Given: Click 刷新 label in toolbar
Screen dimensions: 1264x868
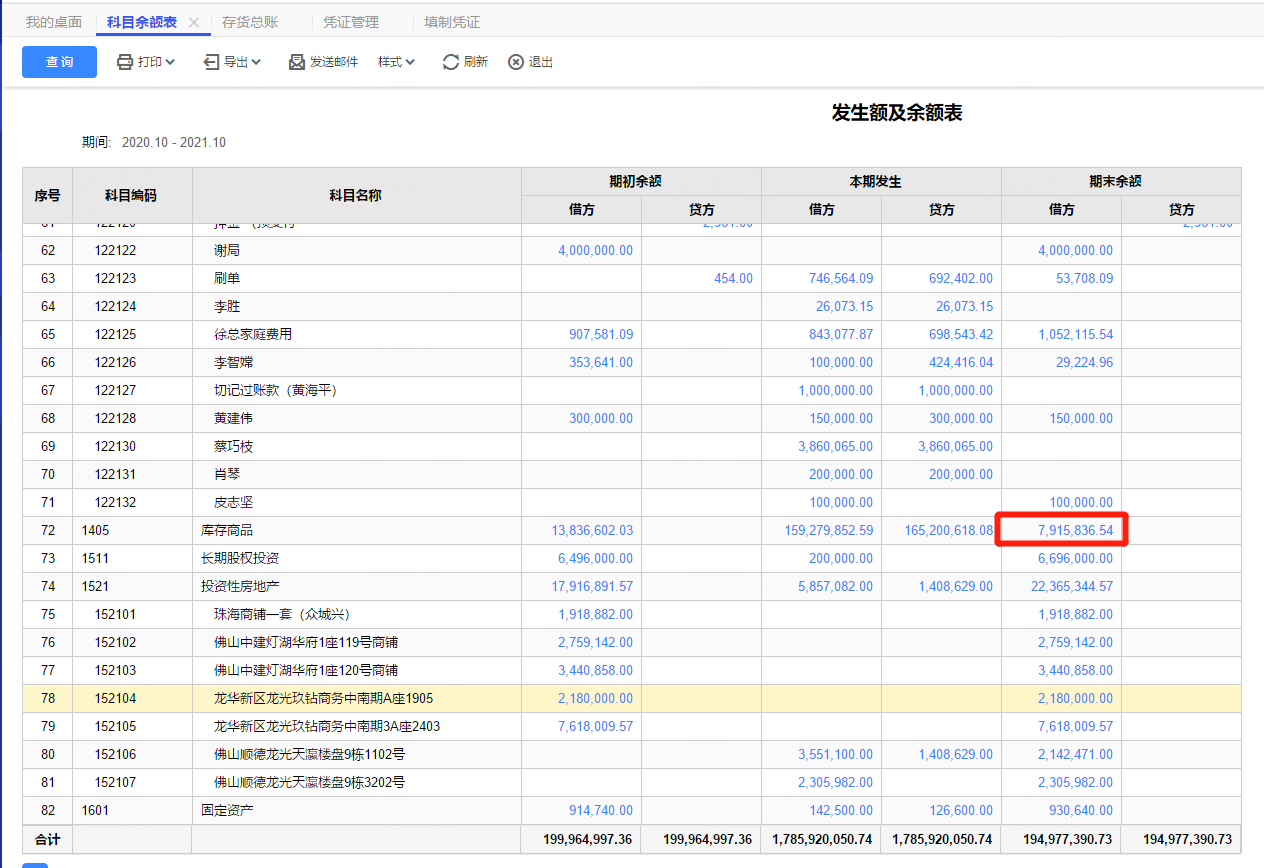Looking at the screenshot, I should 476,62.
